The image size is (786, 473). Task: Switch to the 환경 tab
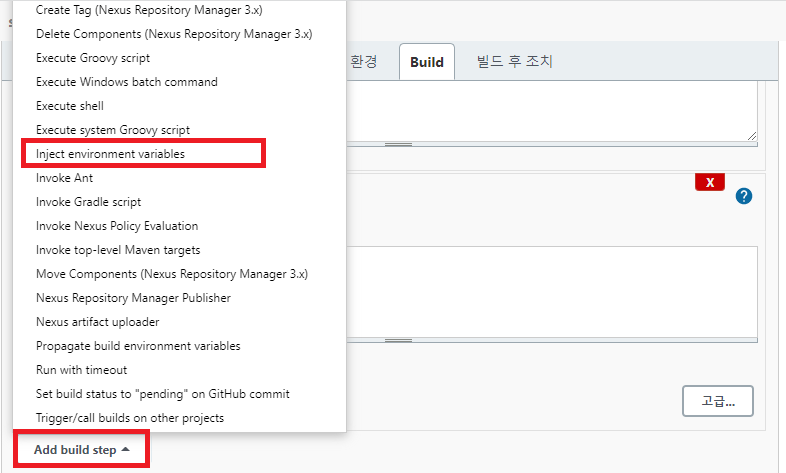[x=364, y=62]
